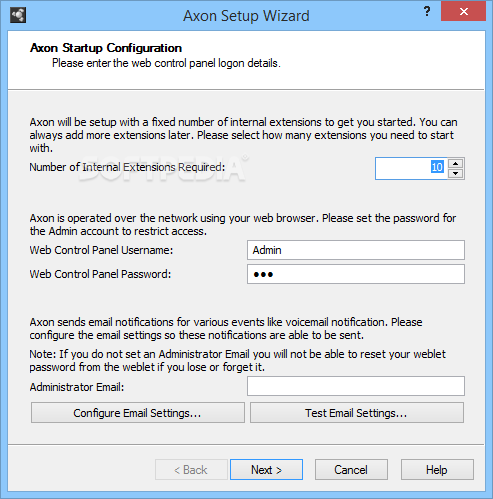
Task: Close the Axon Setup Wizard window
Action: coord(463,12)
